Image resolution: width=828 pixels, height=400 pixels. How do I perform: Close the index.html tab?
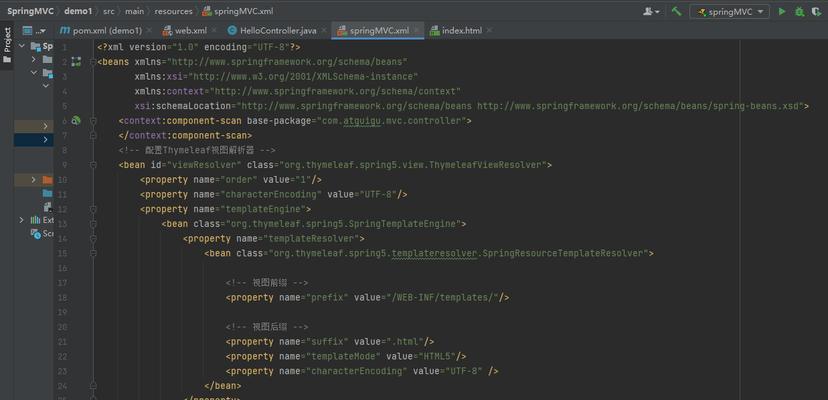click(x=490, y=31)
